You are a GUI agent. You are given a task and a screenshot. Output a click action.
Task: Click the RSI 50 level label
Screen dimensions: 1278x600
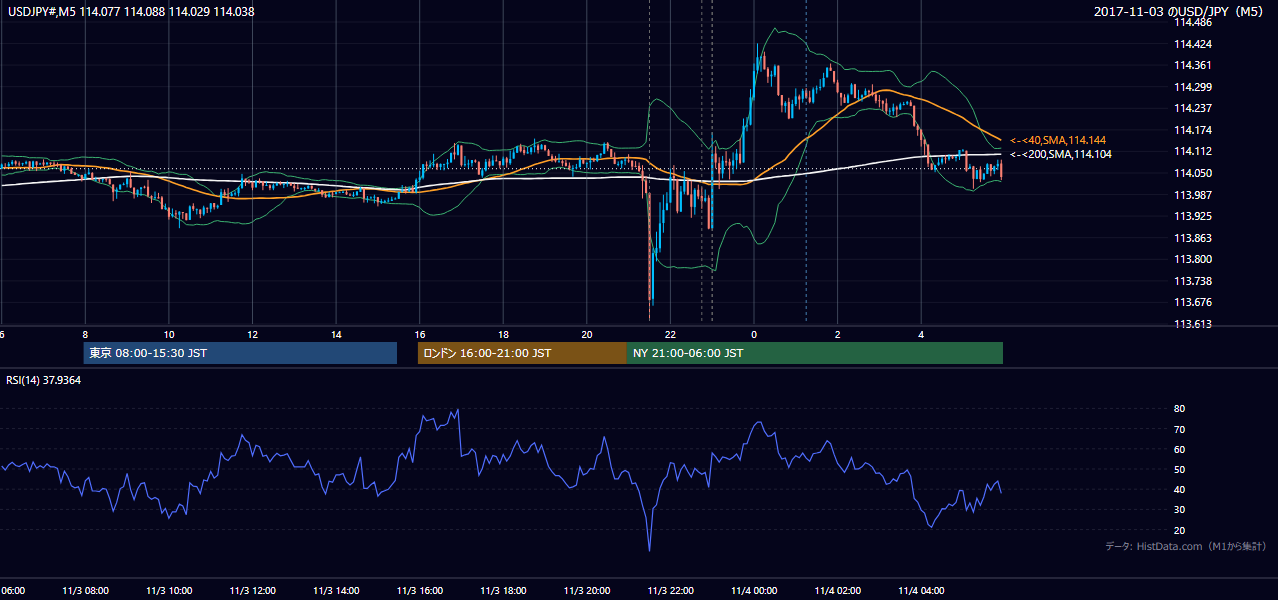tap(1180, 469)
